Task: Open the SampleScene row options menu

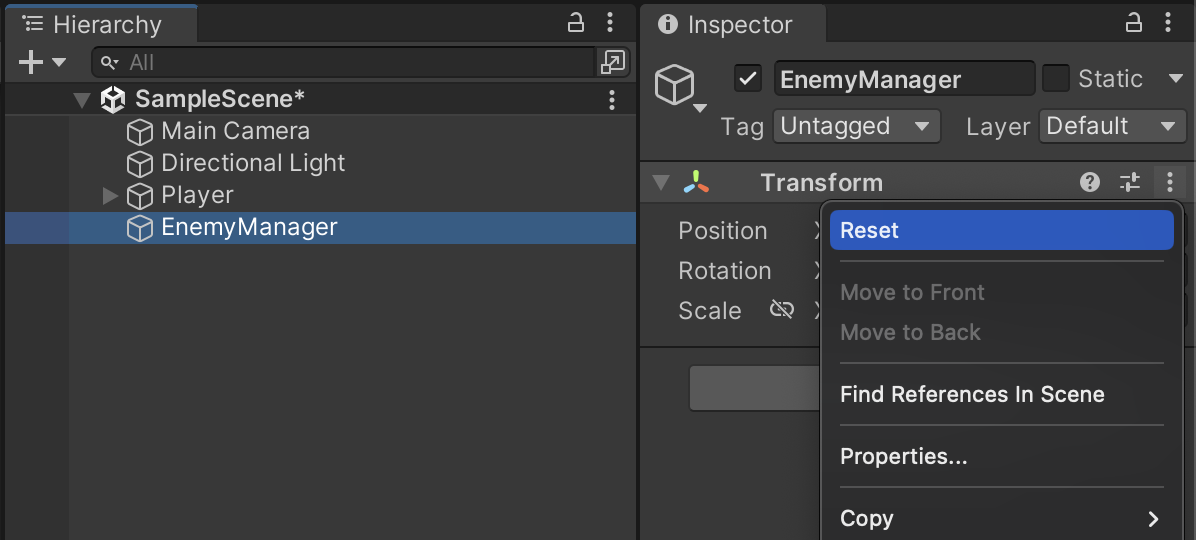Action: [612, 100]
